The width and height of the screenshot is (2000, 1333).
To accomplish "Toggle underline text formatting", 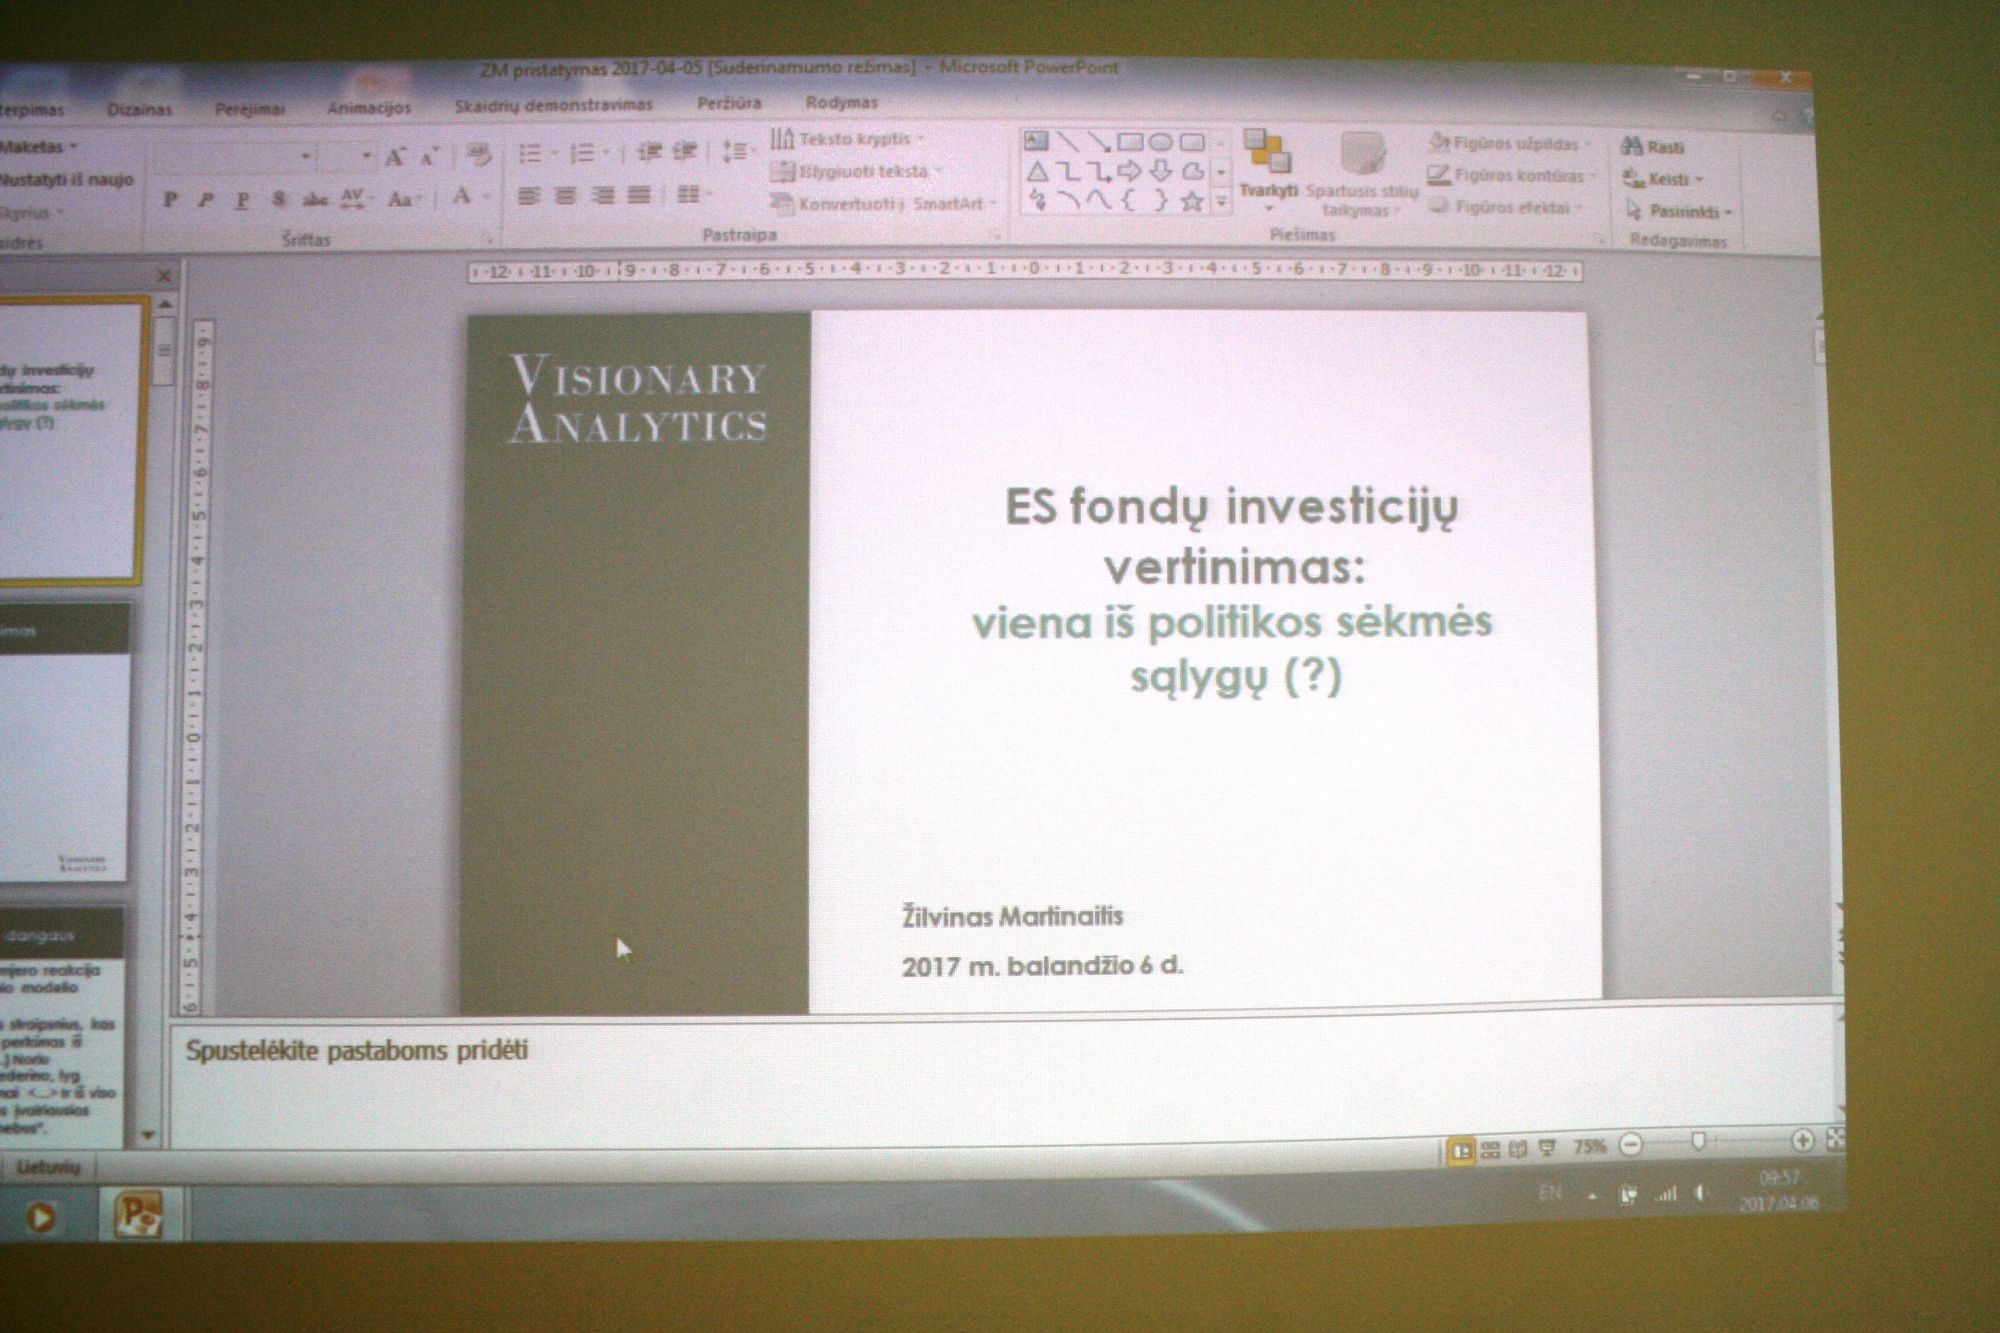I will [242, 200].
